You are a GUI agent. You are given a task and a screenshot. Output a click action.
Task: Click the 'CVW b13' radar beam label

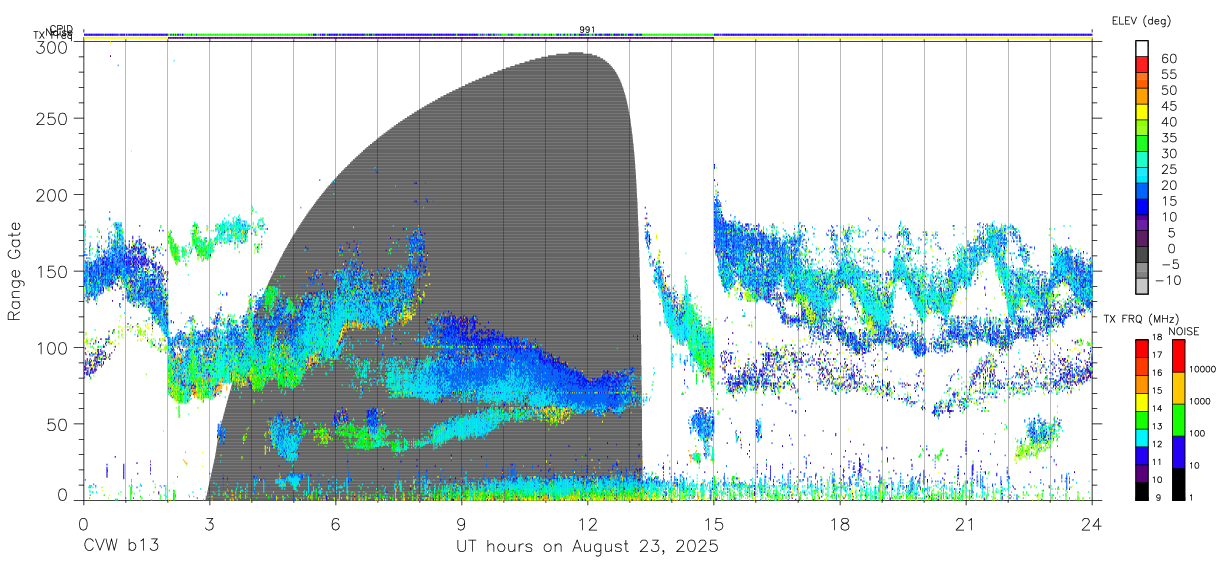(120, 547)
